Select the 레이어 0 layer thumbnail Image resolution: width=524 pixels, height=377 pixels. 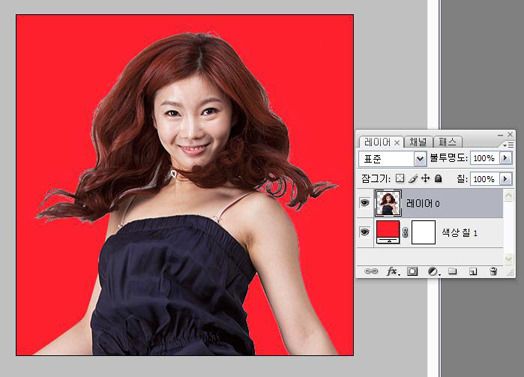(388, 203)
